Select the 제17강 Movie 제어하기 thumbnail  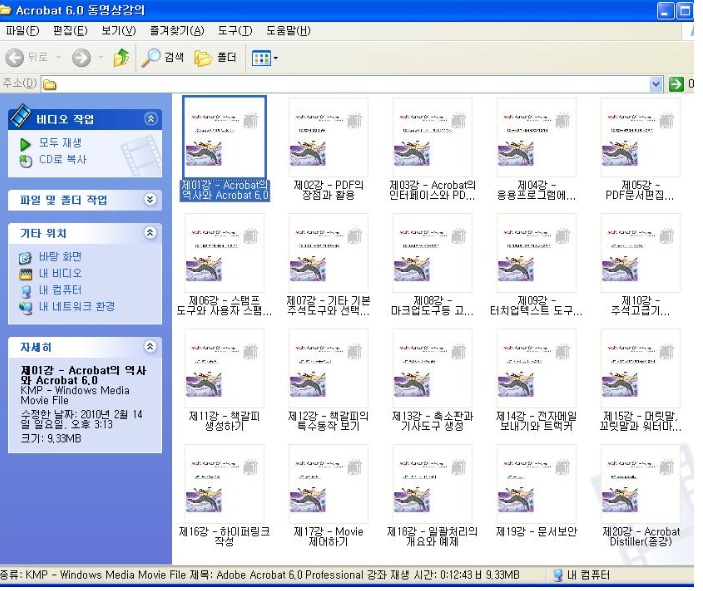(x=328, y=484)
